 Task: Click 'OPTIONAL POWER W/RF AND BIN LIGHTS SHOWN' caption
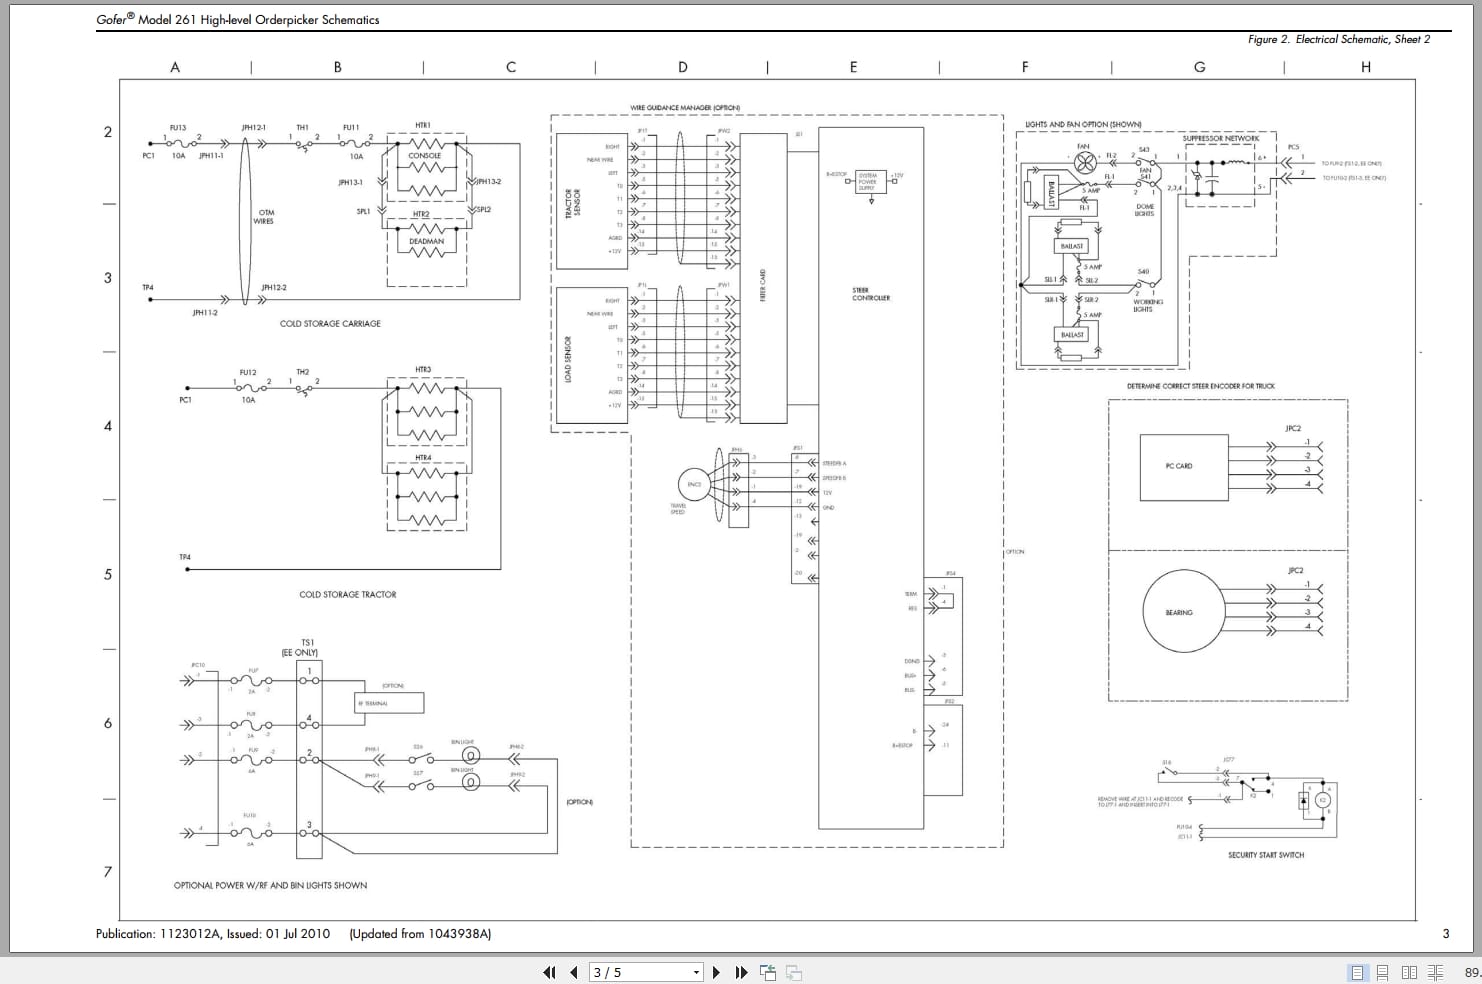(x=270, y=885)
